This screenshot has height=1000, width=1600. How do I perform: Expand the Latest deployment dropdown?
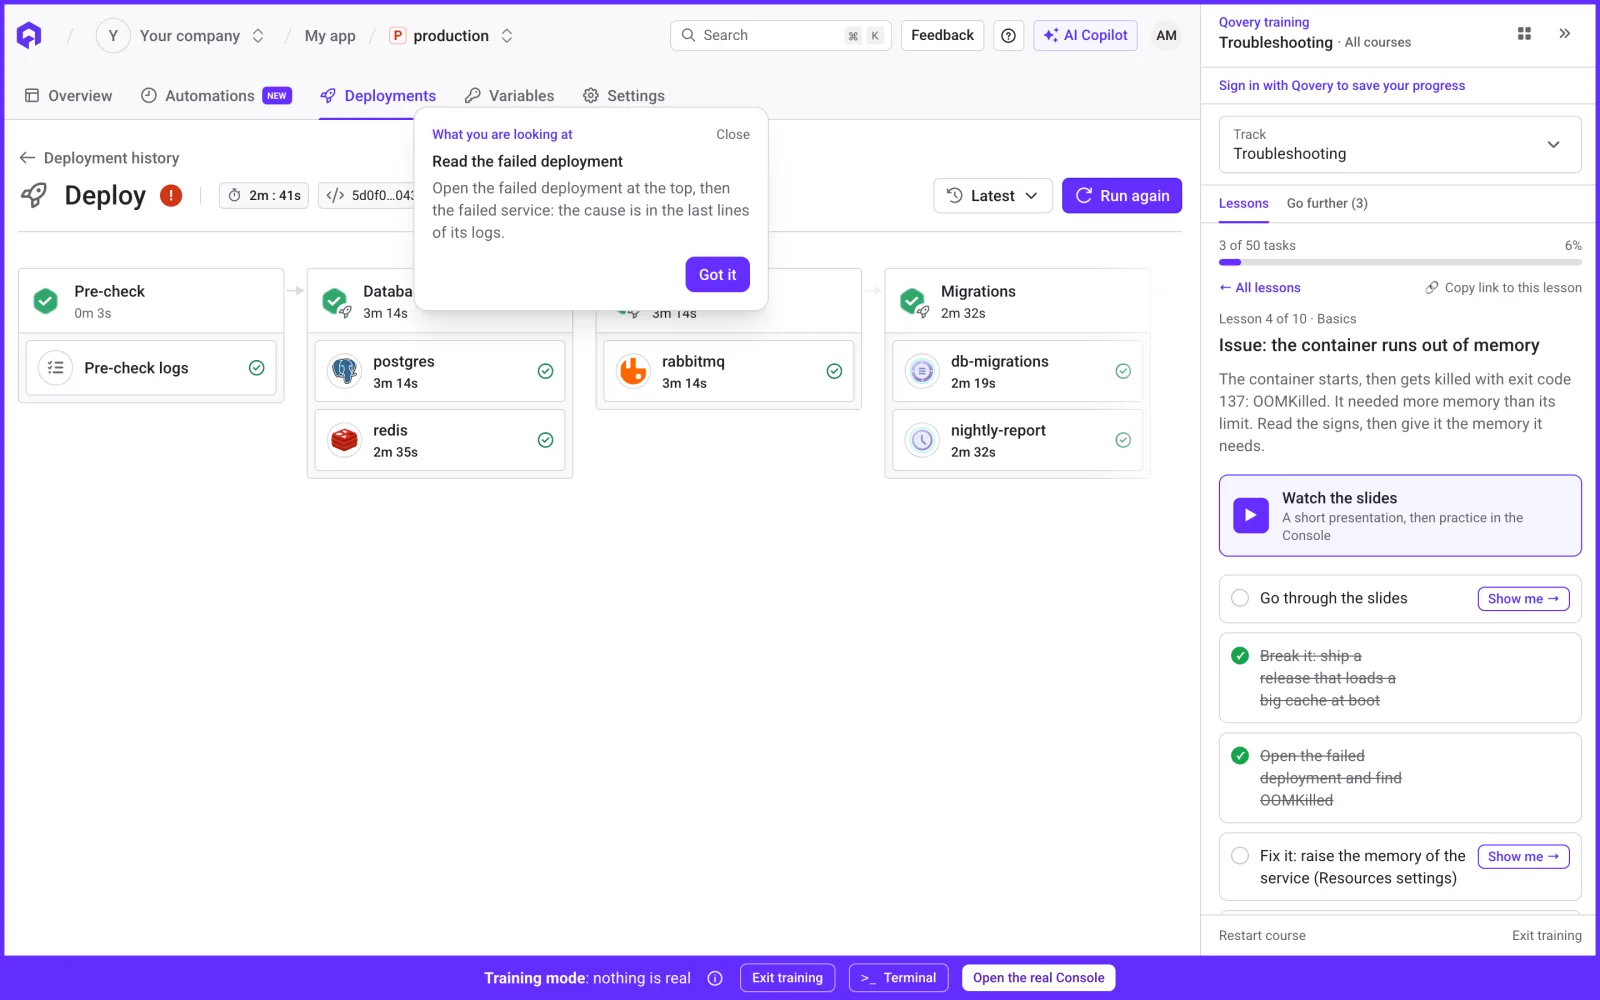pos(993,196)
